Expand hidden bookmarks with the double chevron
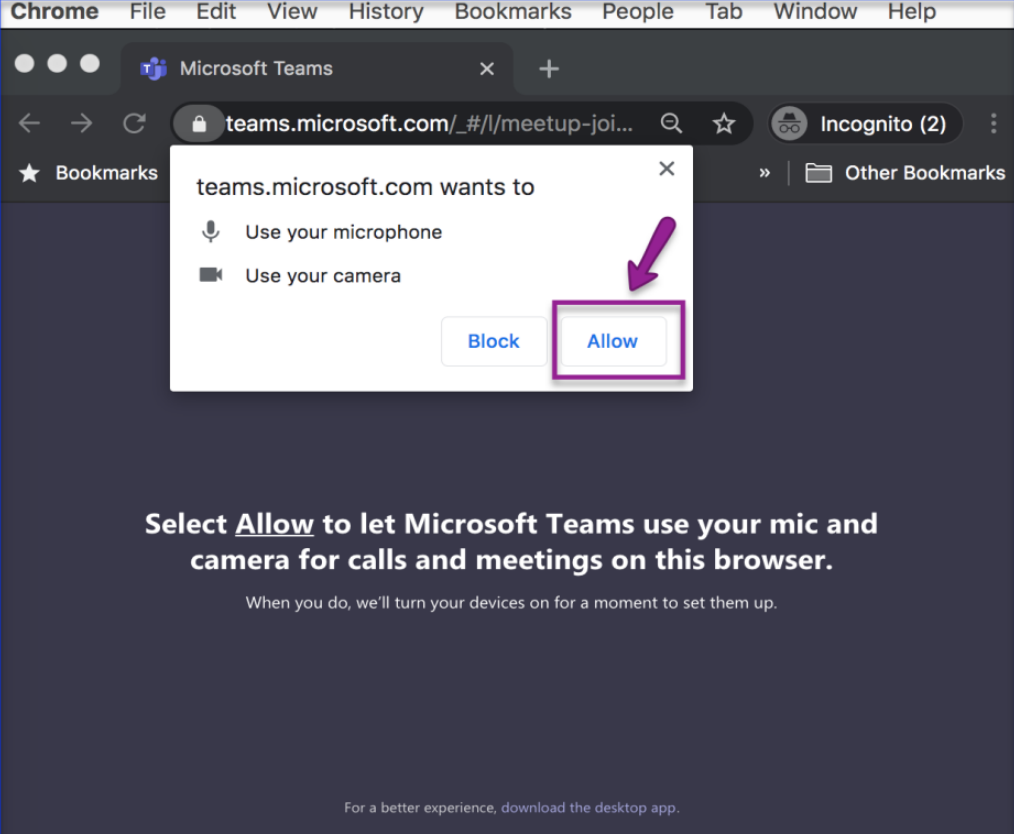 pyautogui.click(x=765, y=173)
